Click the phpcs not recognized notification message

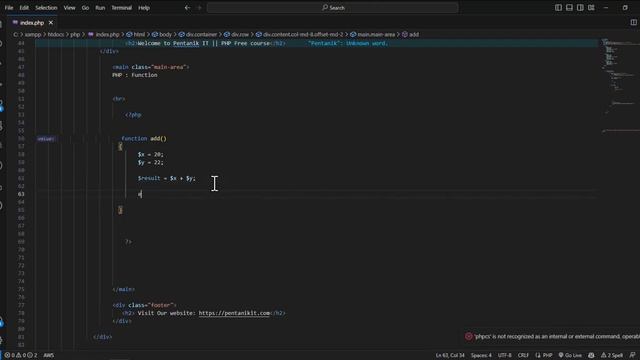coord(556,336)
